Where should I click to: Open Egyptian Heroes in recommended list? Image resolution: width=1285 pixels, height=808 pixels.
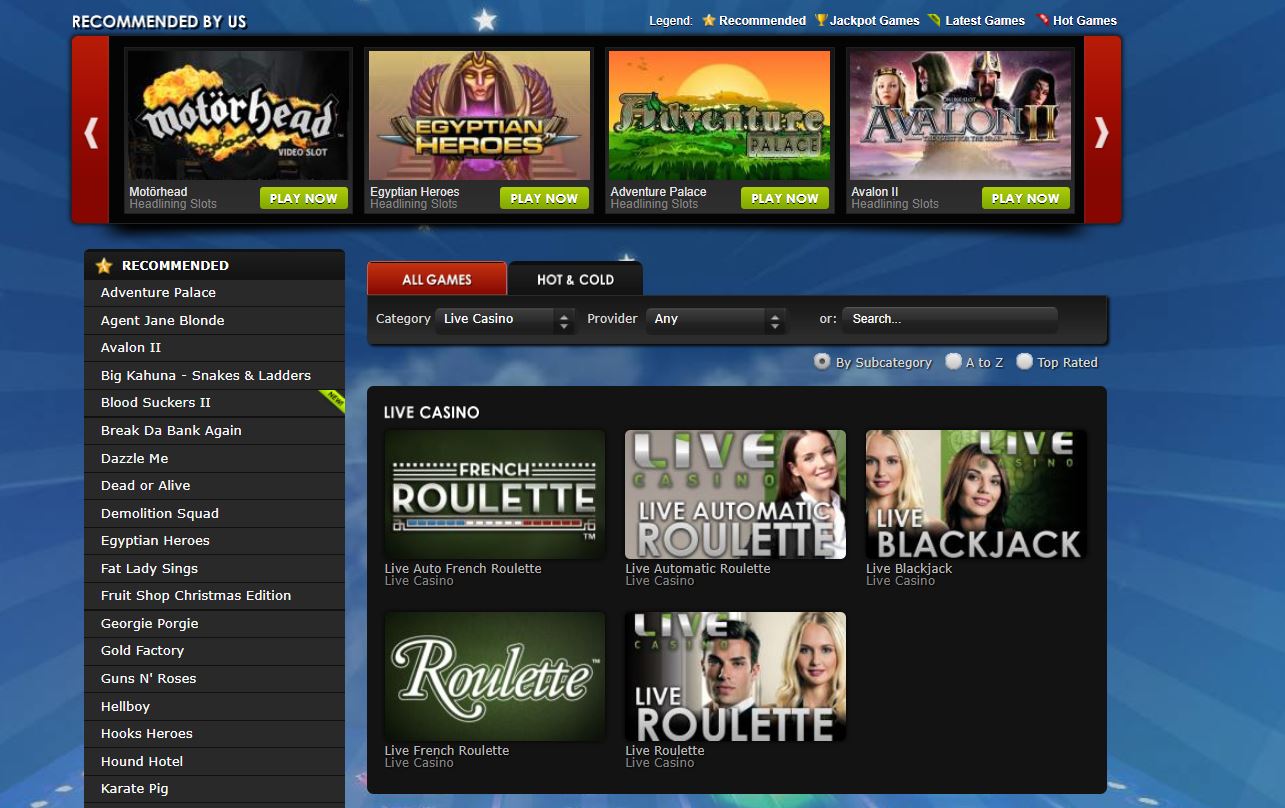click(215, 541)
